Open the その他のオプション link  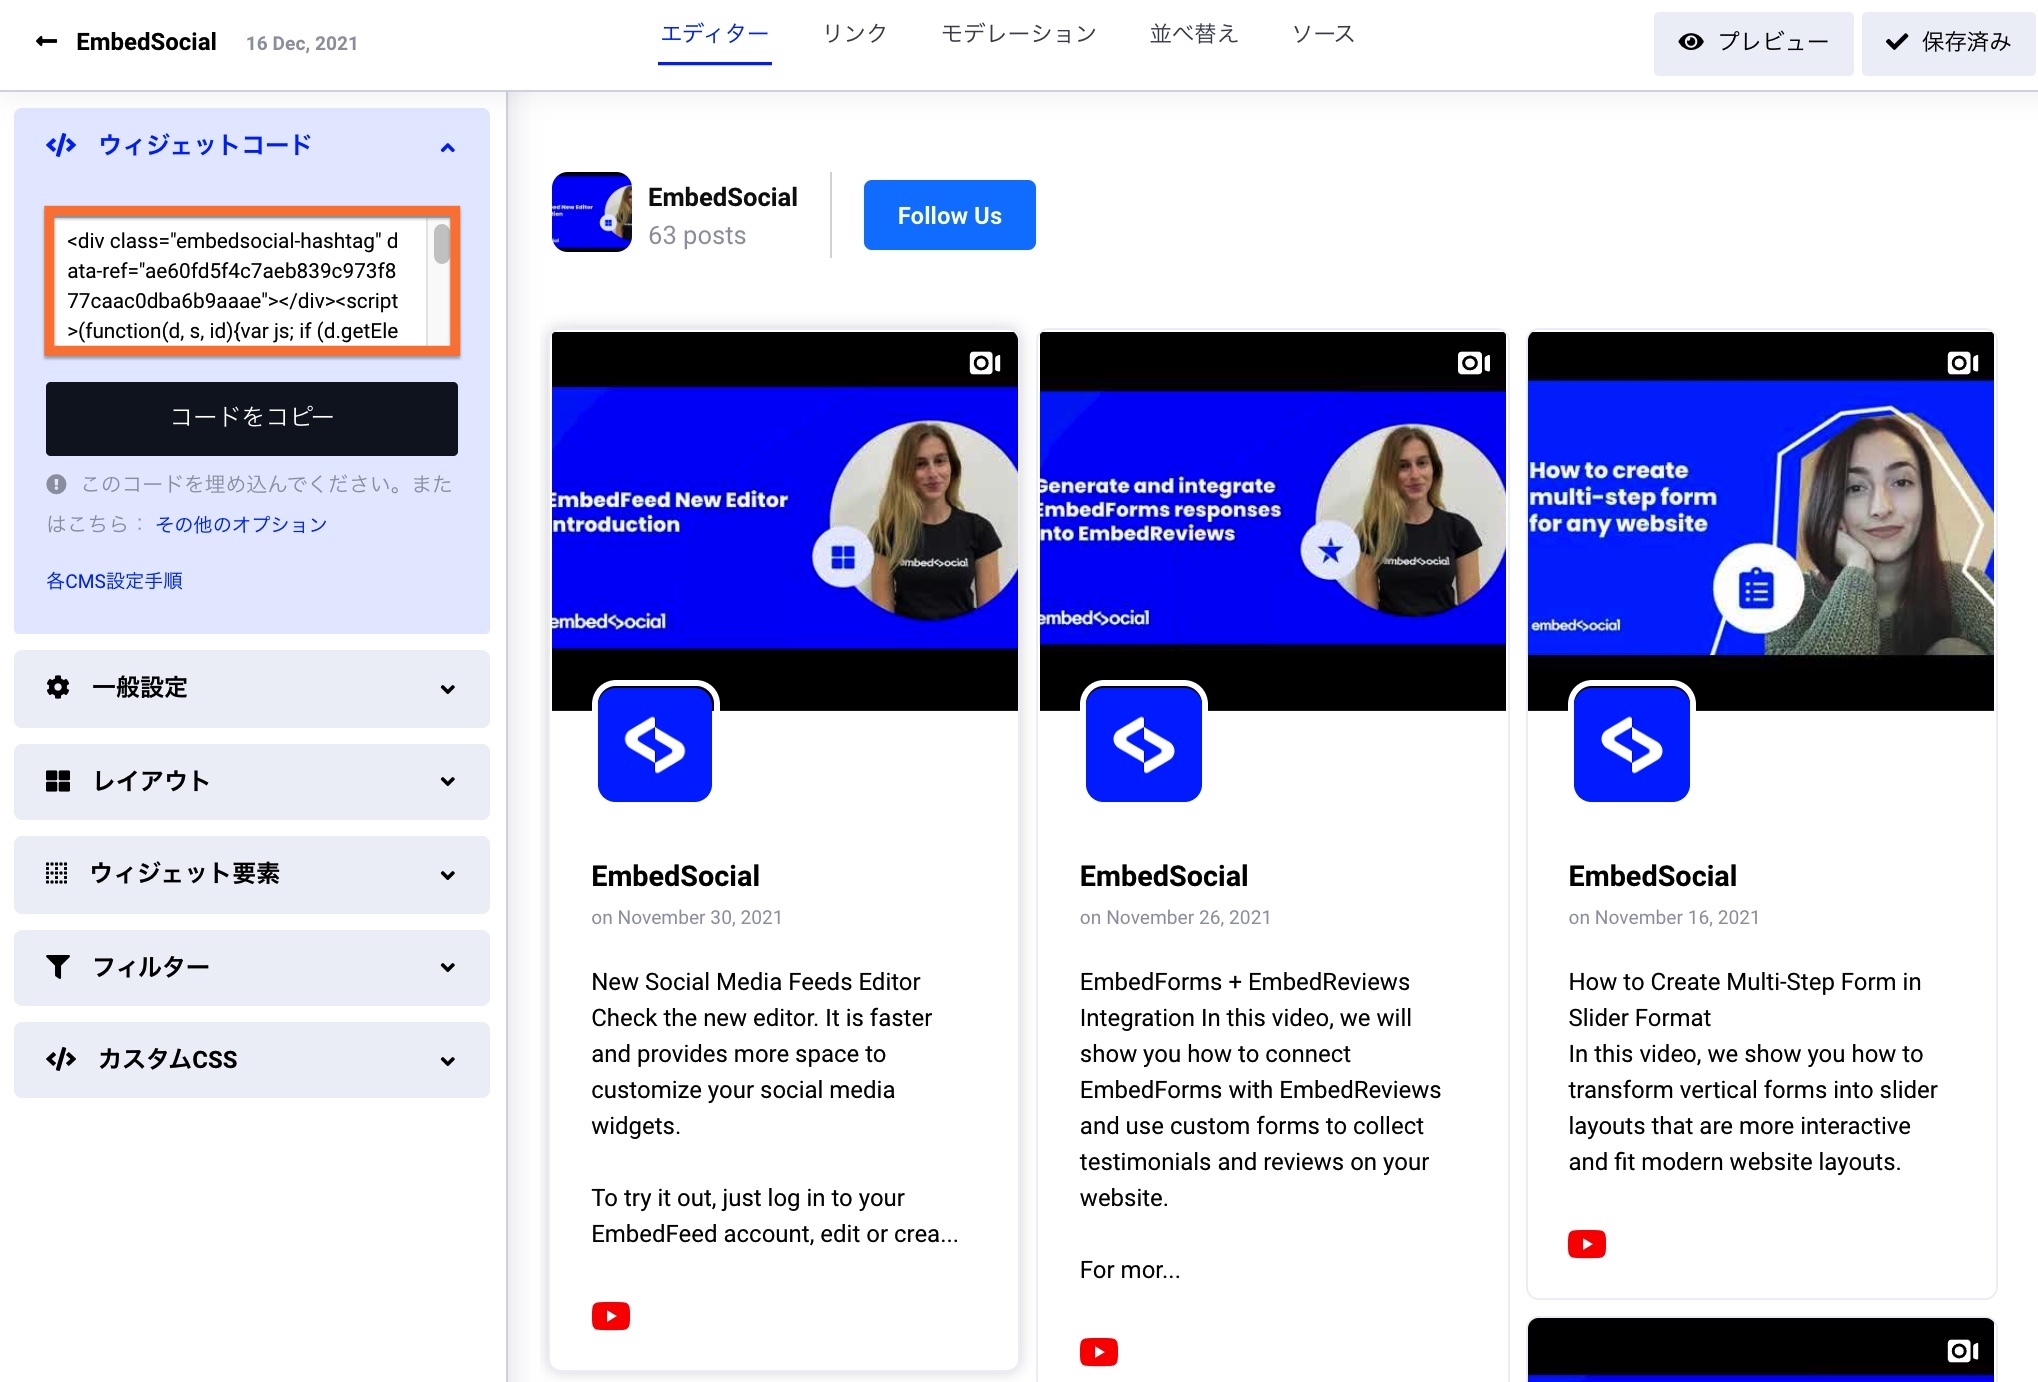(x=241, y=525)
